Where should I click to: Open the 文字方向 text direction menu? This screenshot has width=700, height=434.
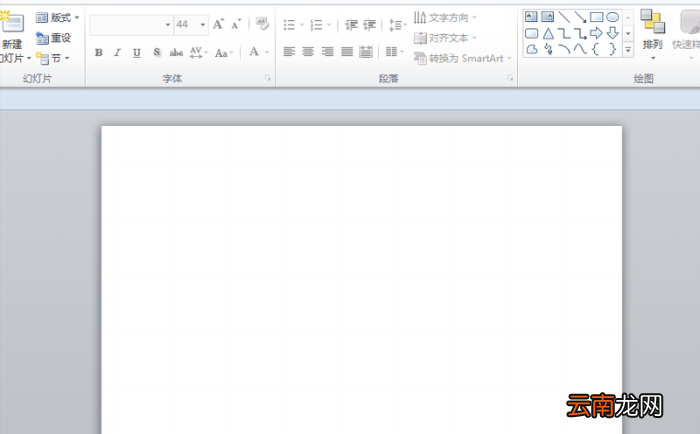pos(445,18)
